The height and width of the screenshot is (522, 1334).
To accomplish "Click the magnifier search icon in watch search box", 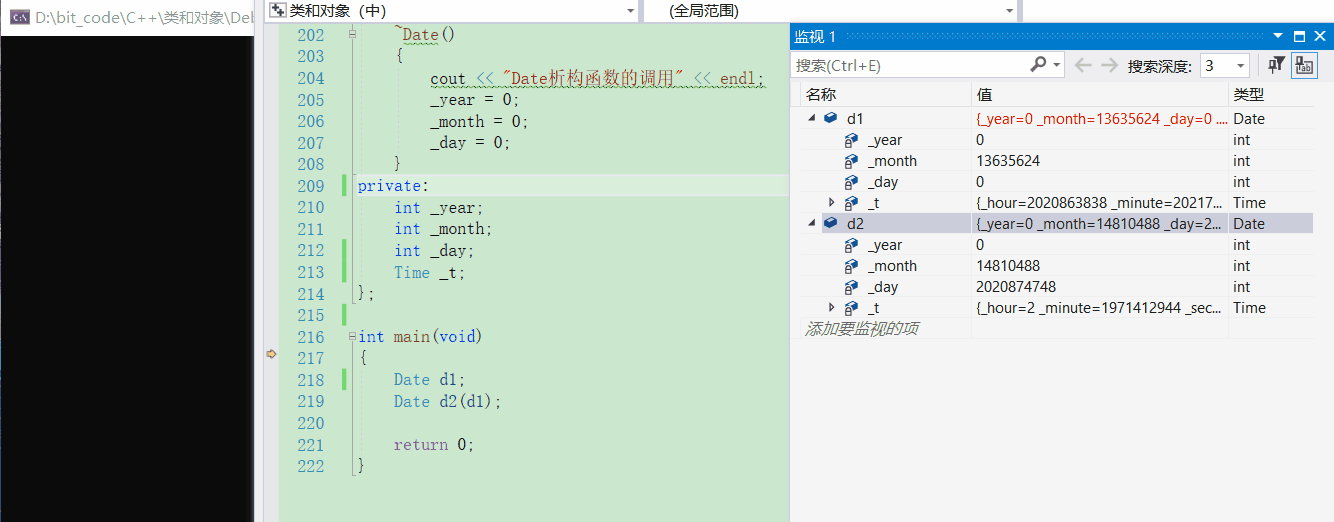I will 1039,65.
